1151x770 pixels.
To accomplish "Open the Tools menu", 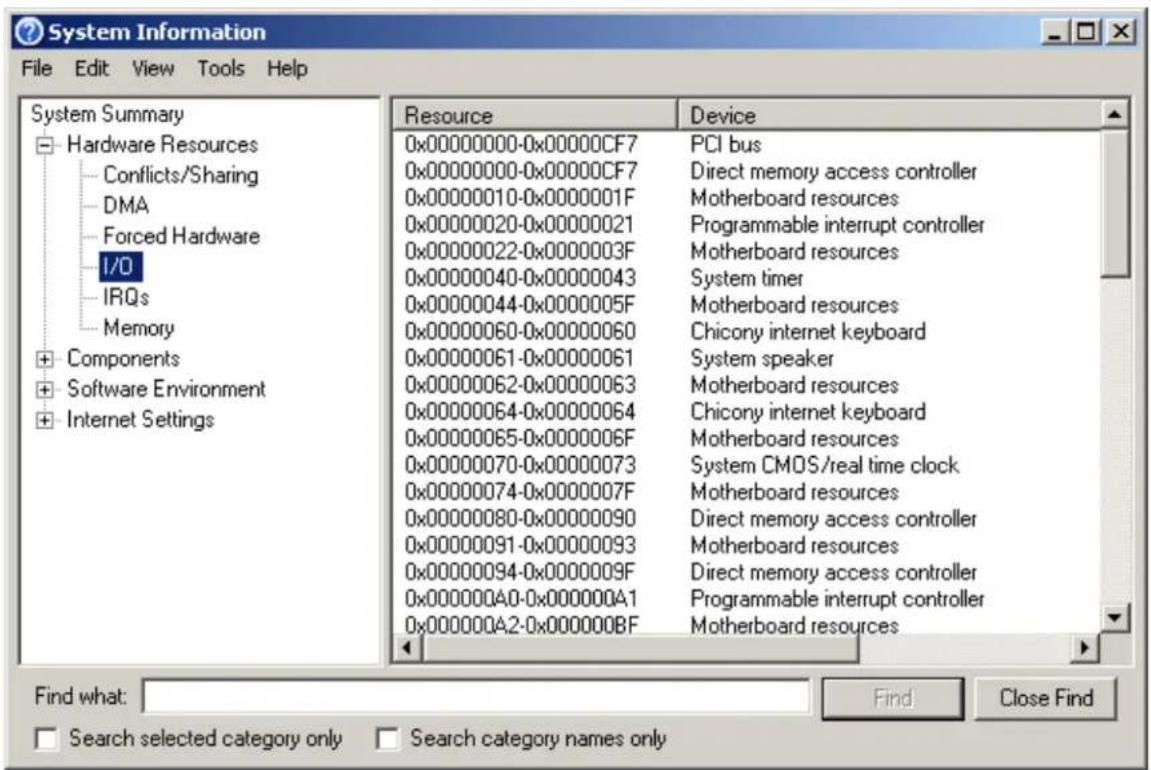I will (220, 68).
